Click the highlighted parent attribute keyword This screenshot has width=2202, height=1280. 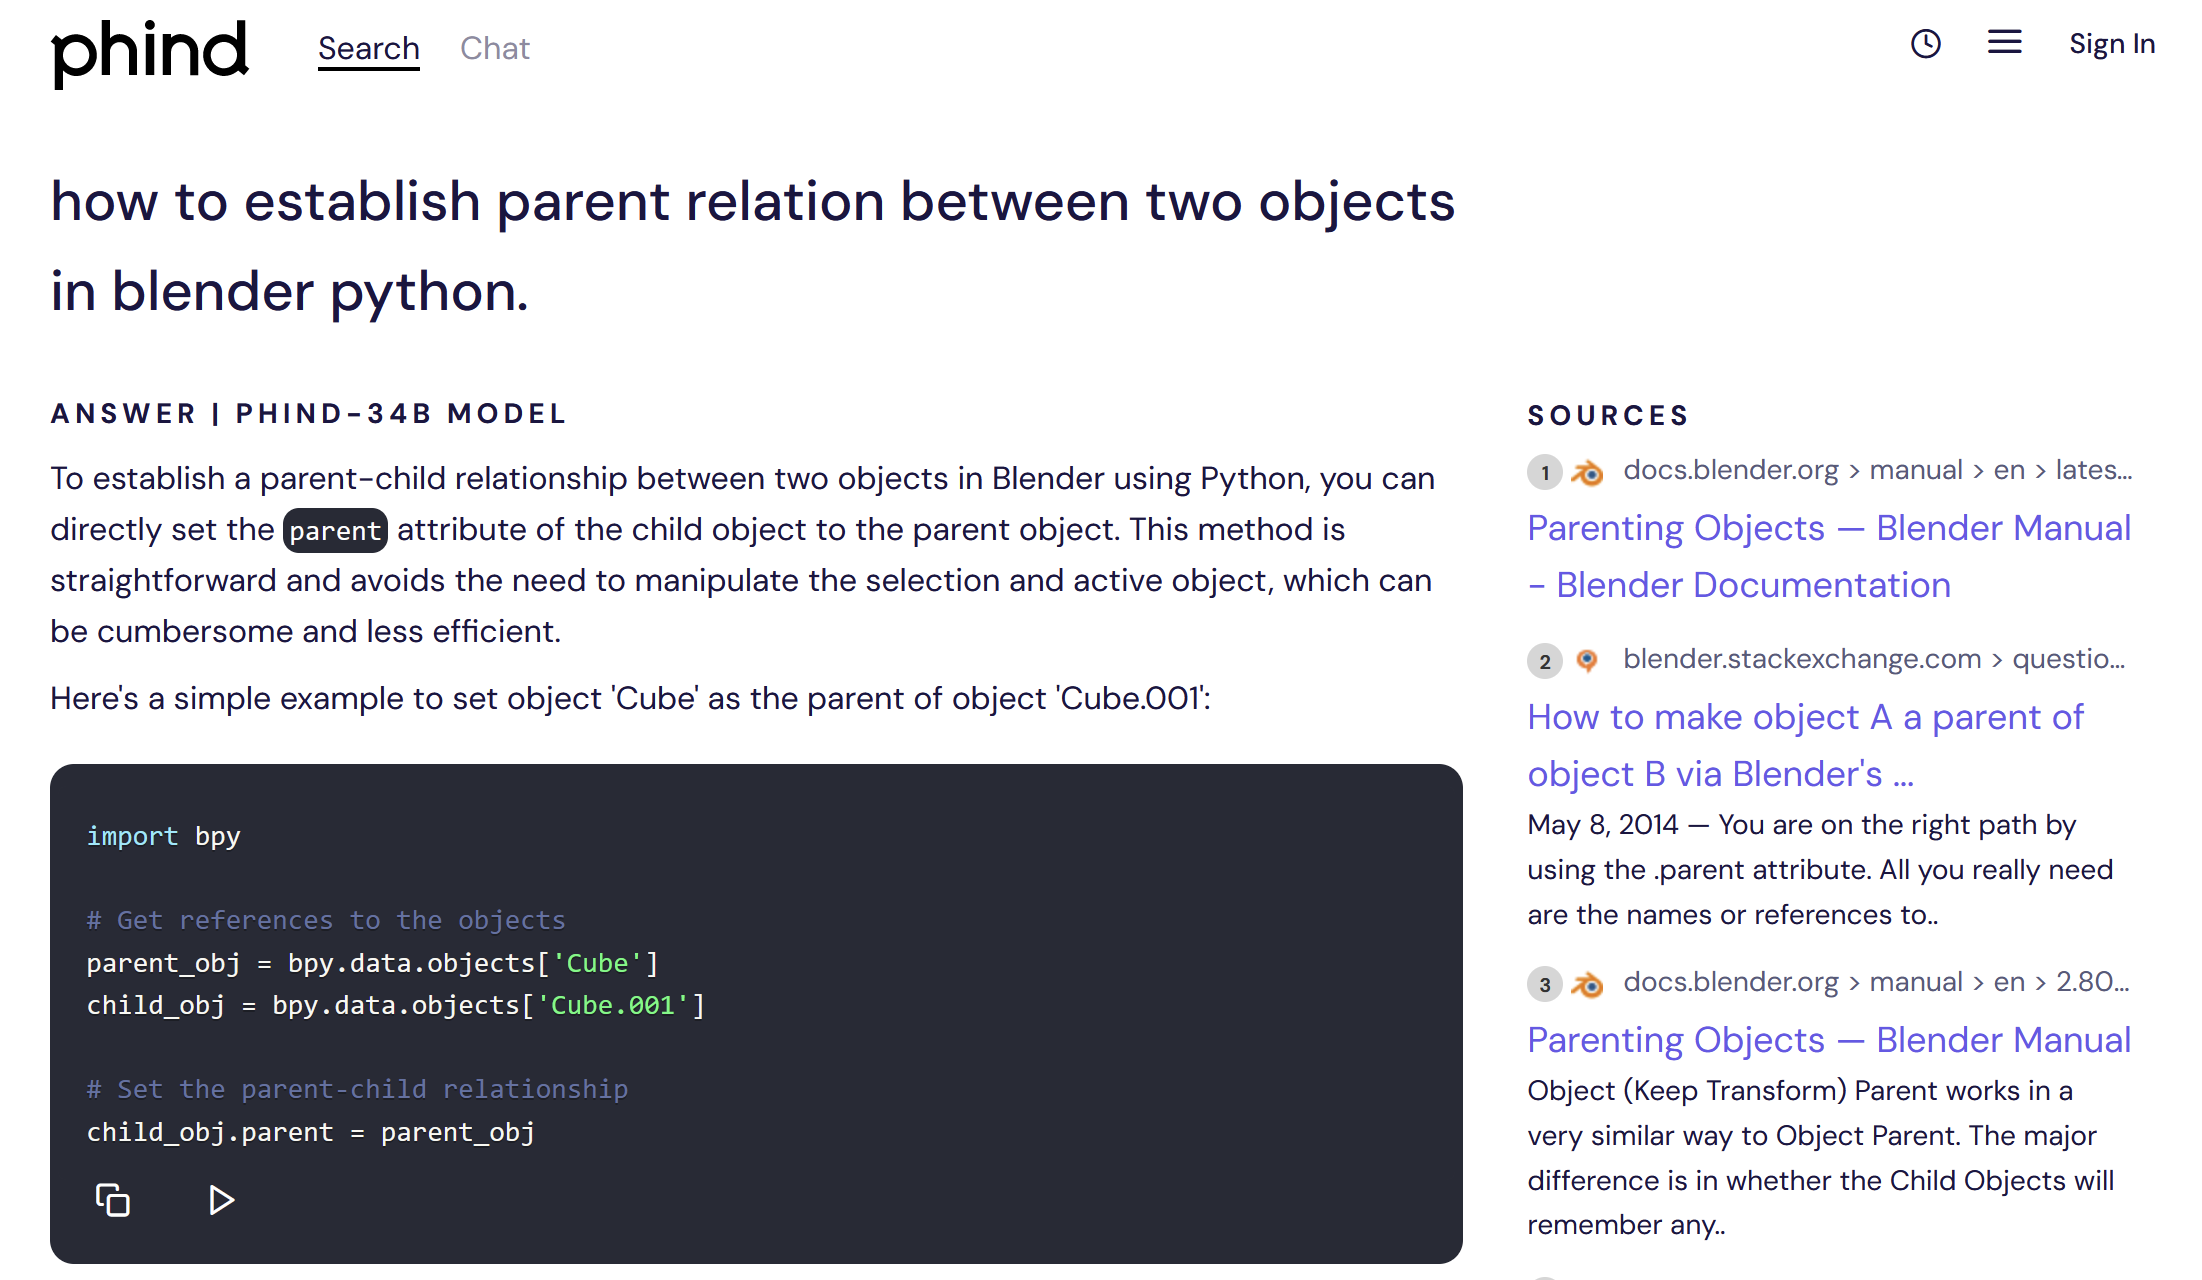(332, 529)
